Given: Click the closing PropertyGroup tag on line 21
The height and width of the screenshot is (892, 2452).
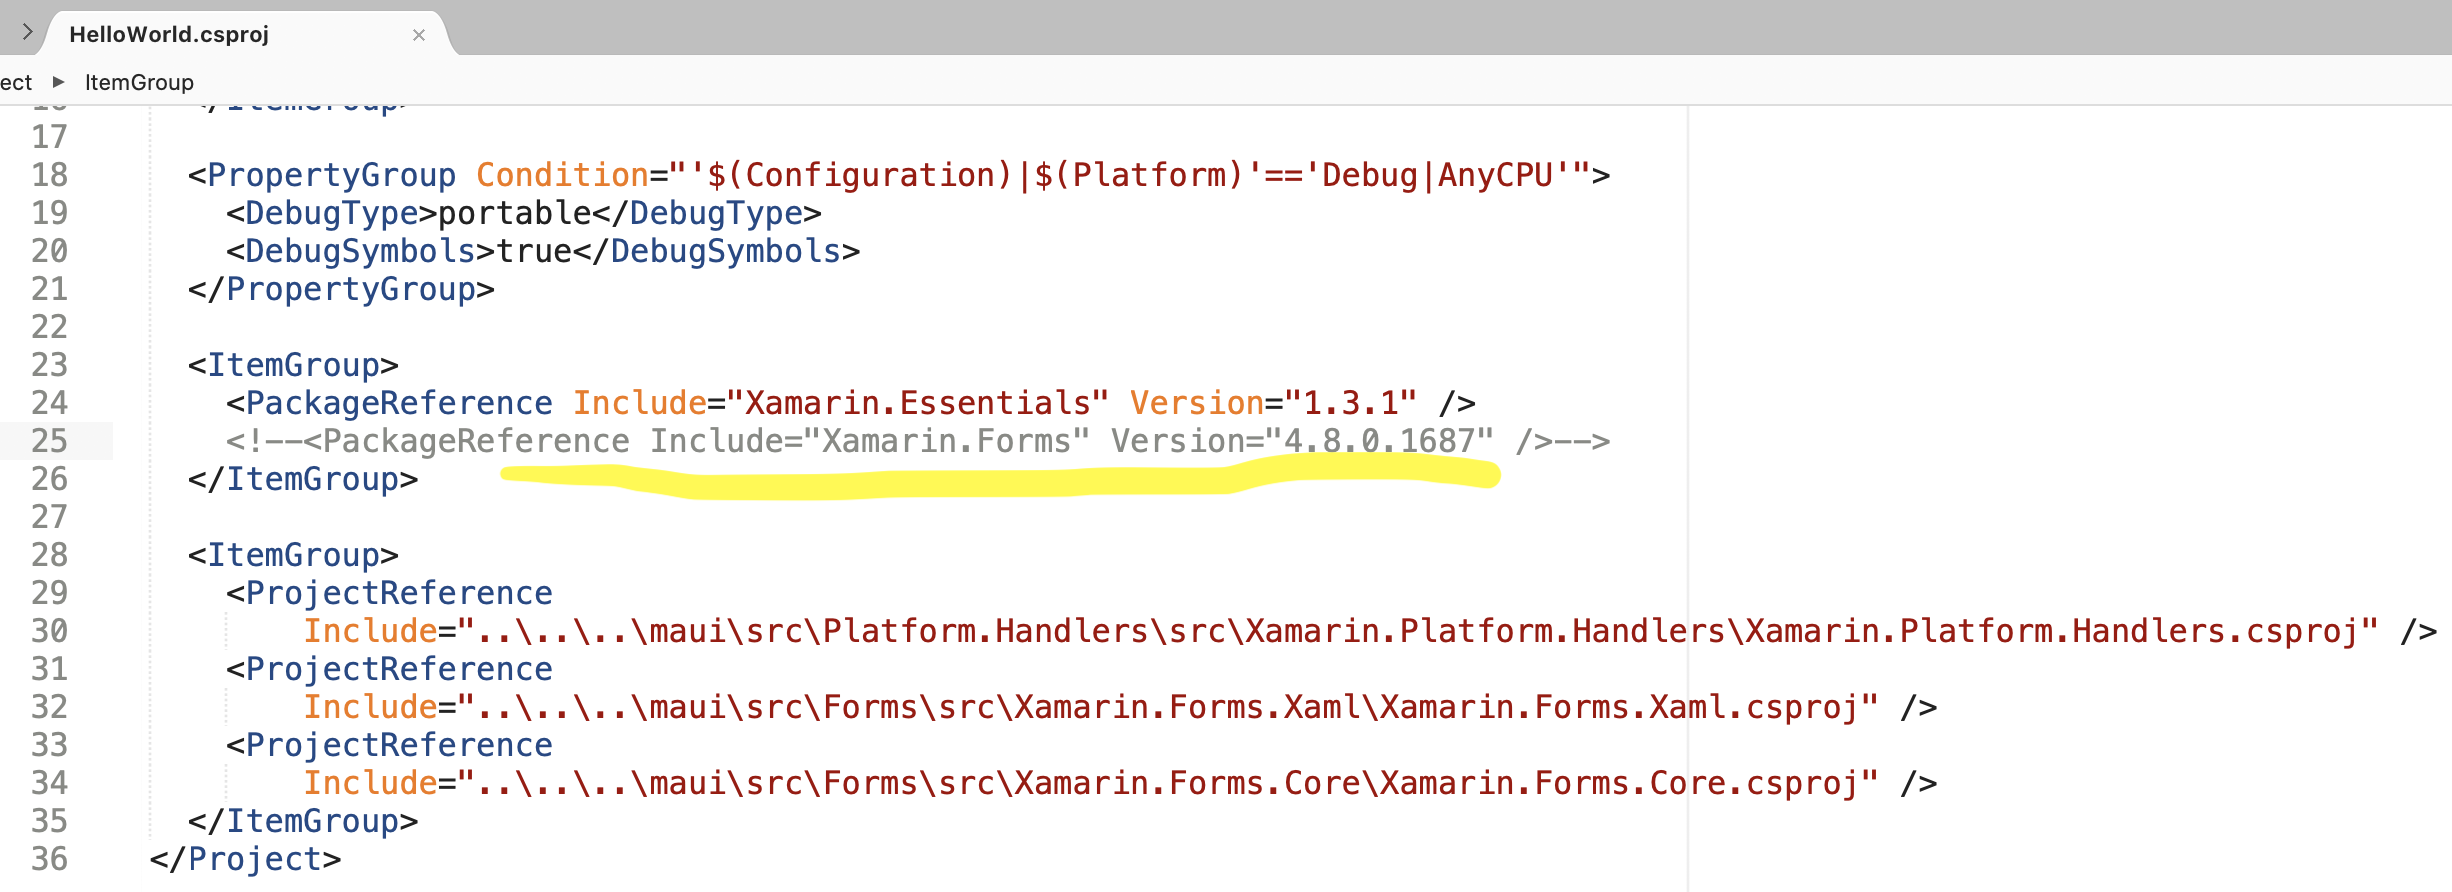Looking at the screenshot, I should 341,289.
